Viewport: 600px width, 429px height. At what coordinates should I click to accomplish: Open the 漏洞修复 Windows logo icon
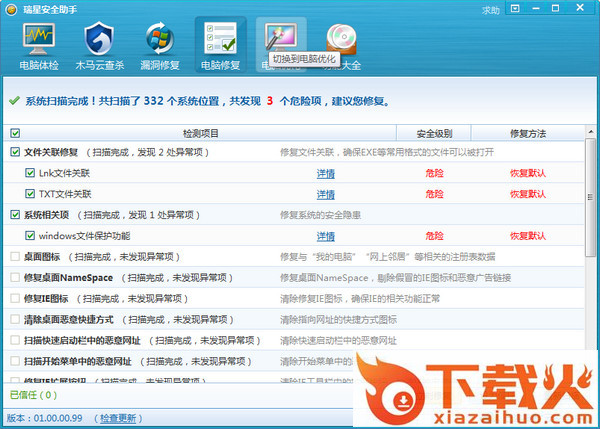coord(160,39)
